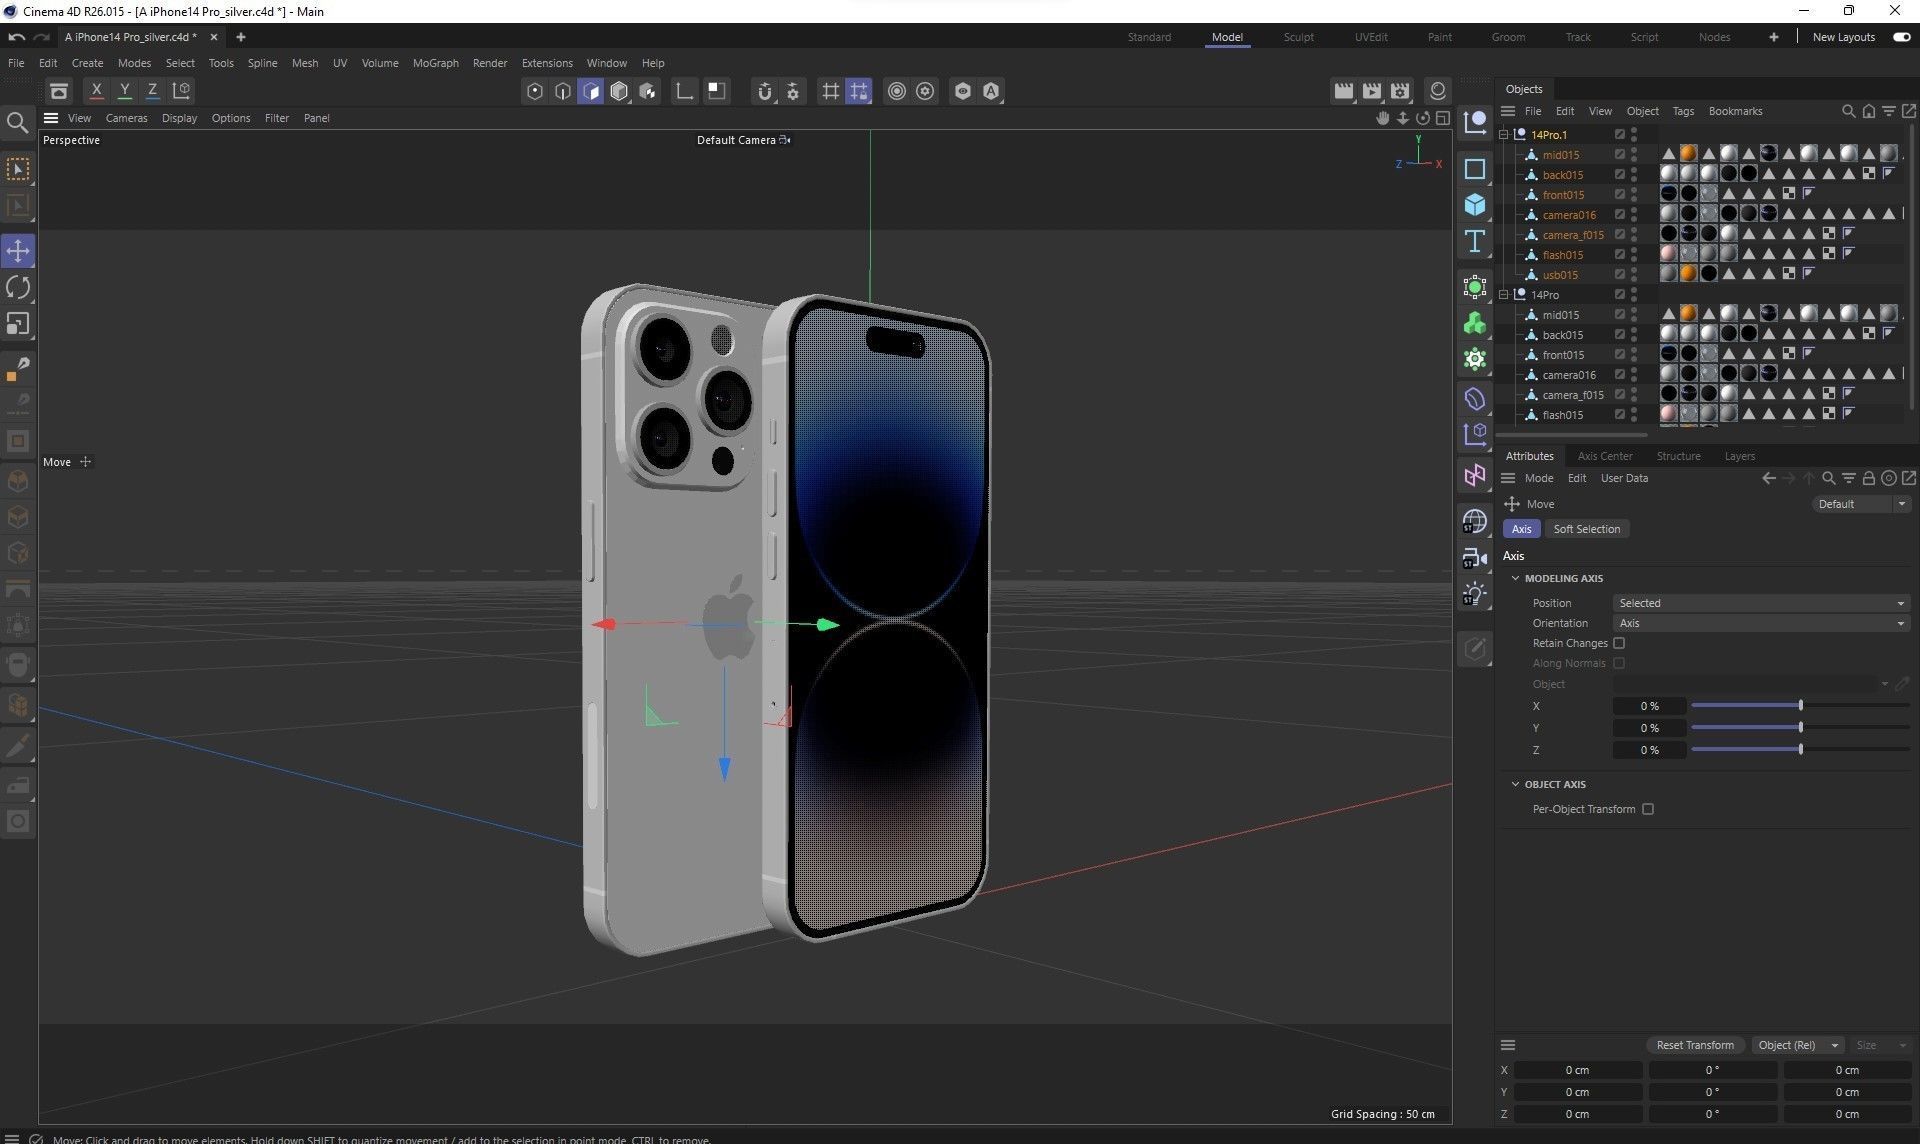Select the Soft Selection button

click(1586, 529)
